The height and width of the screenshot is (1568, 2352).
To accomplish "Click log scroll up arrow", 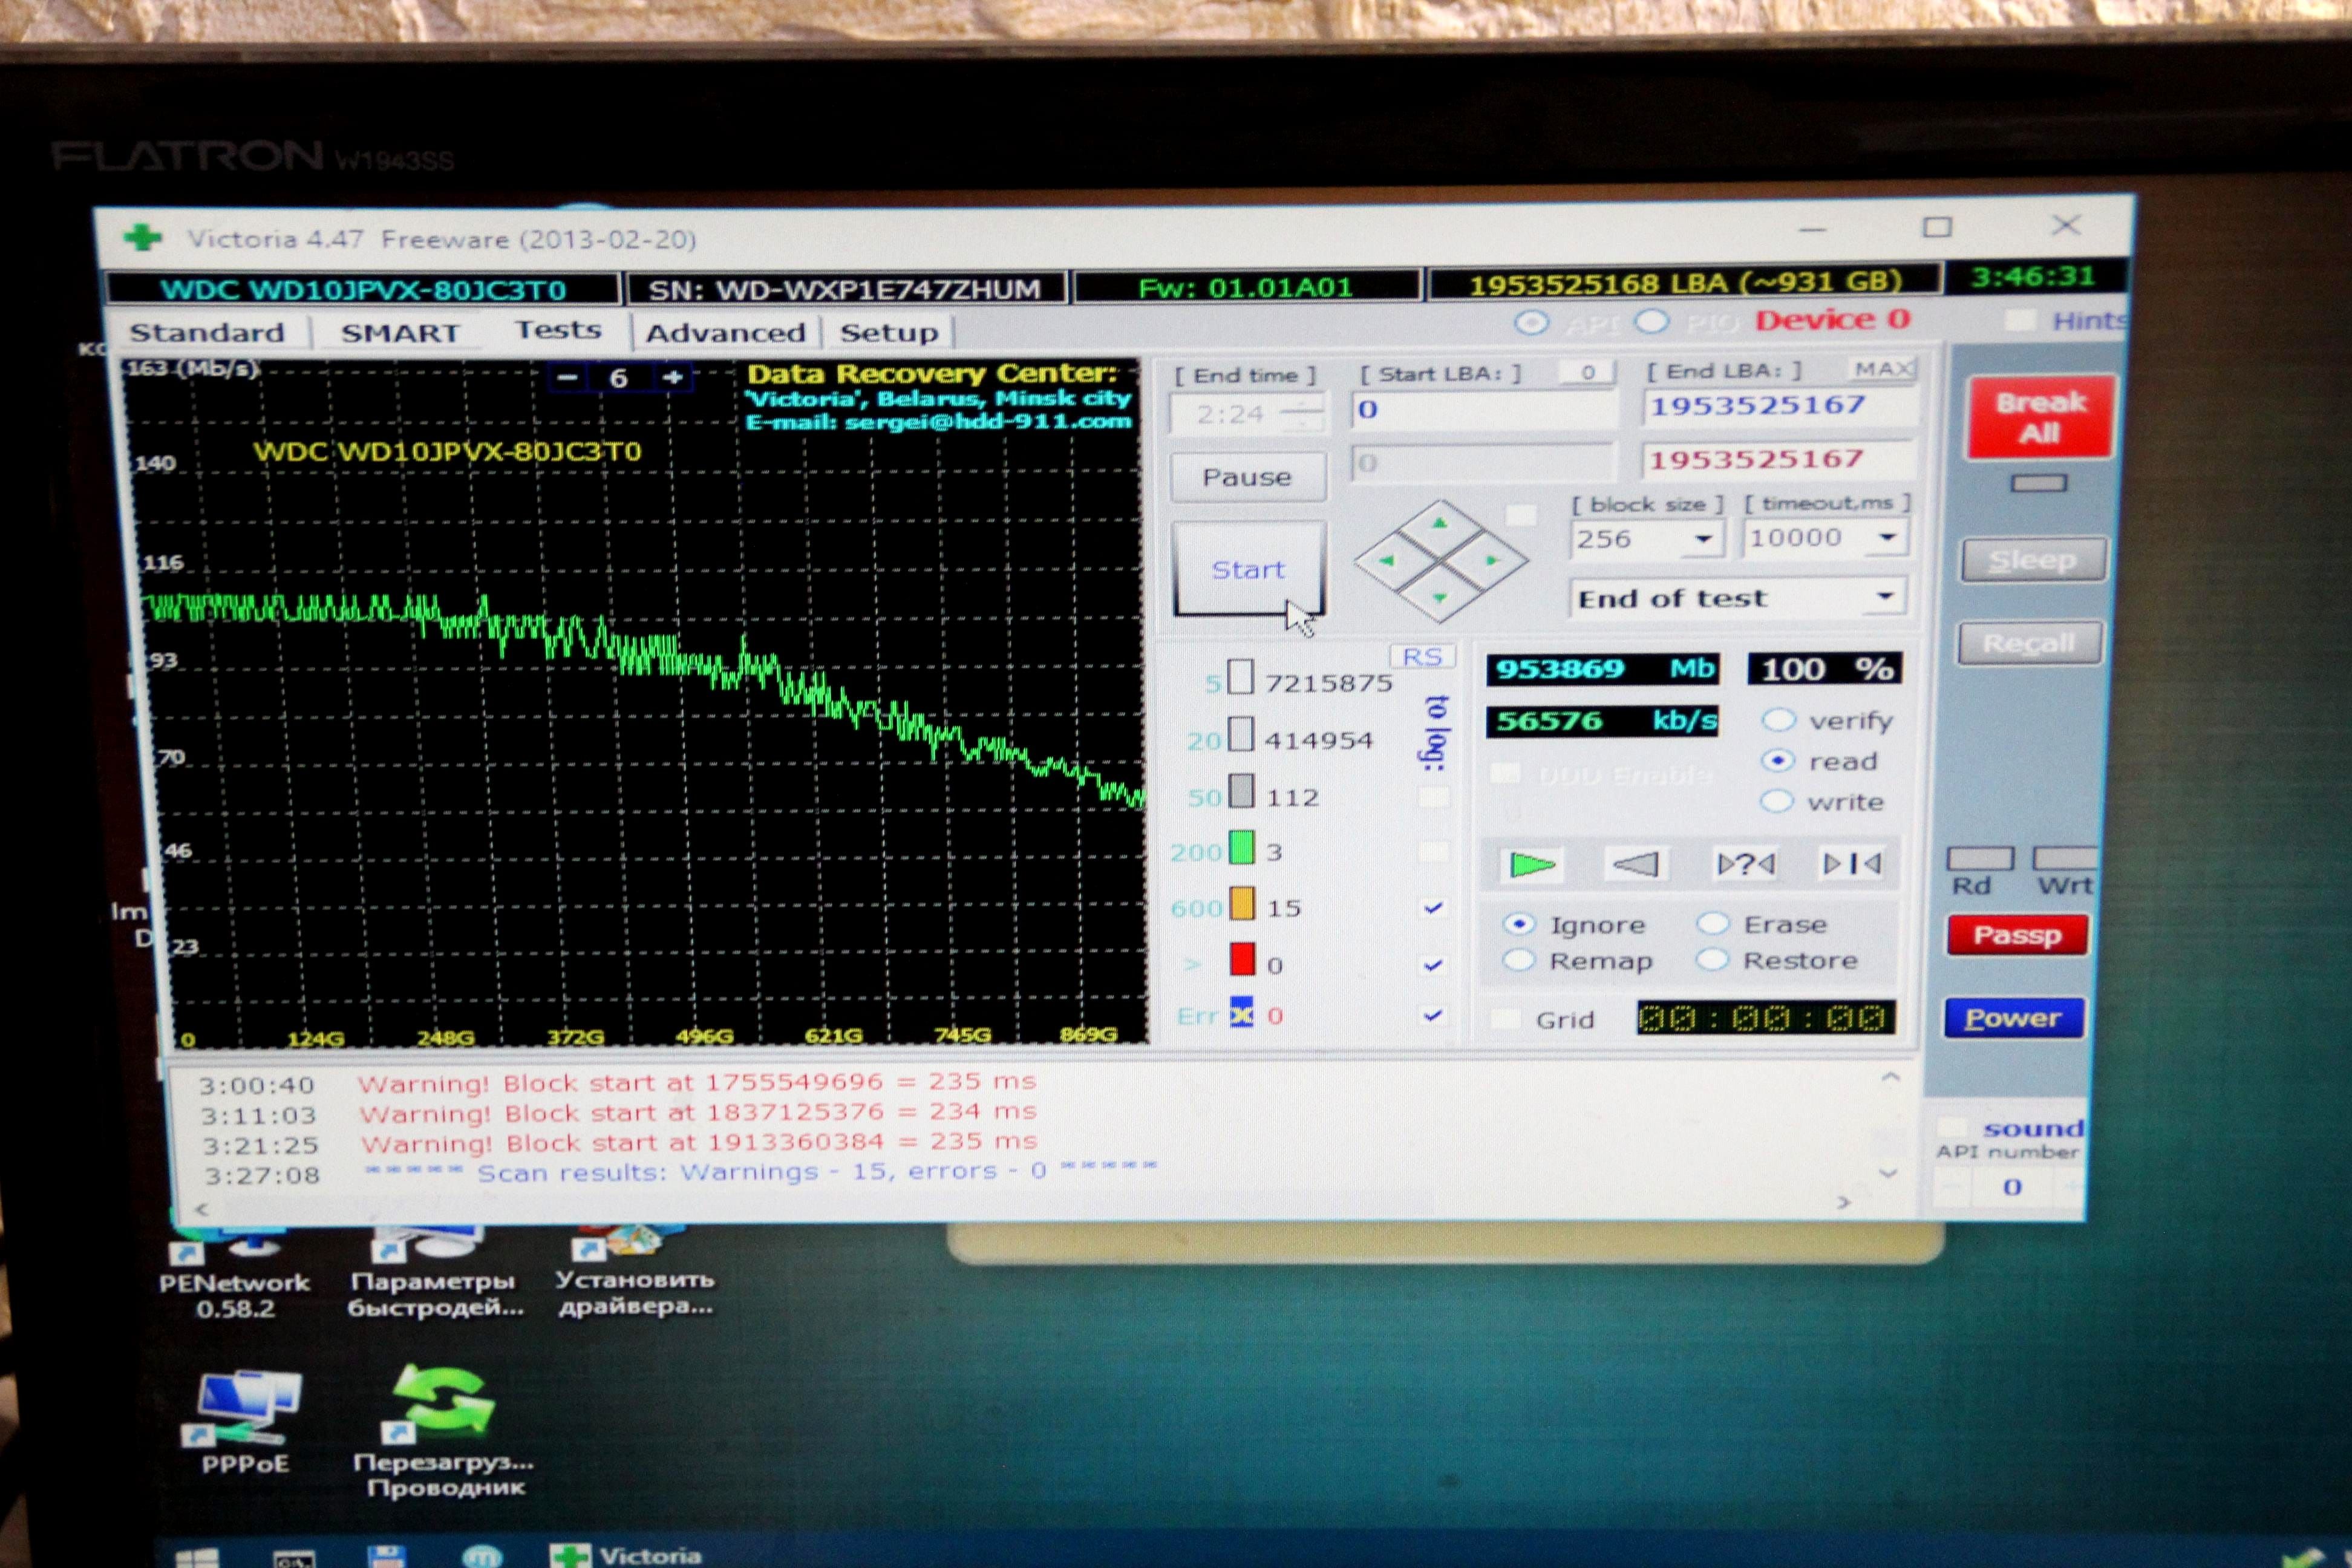I will pyautogui.click(x=1889, y=1077).
